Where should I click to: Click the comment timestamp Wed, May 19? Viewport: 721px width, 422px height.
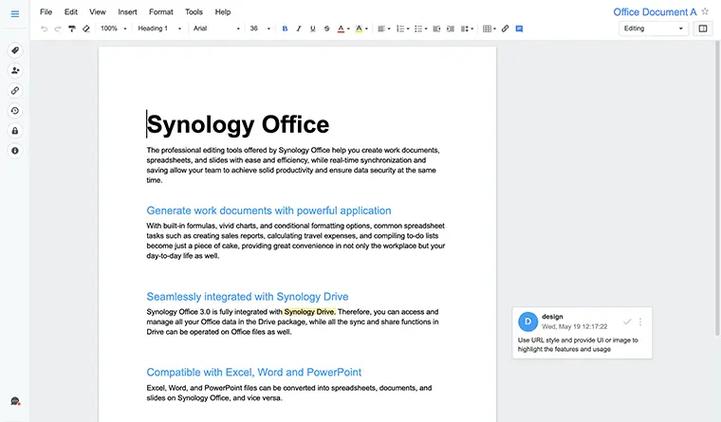(574, 326)
